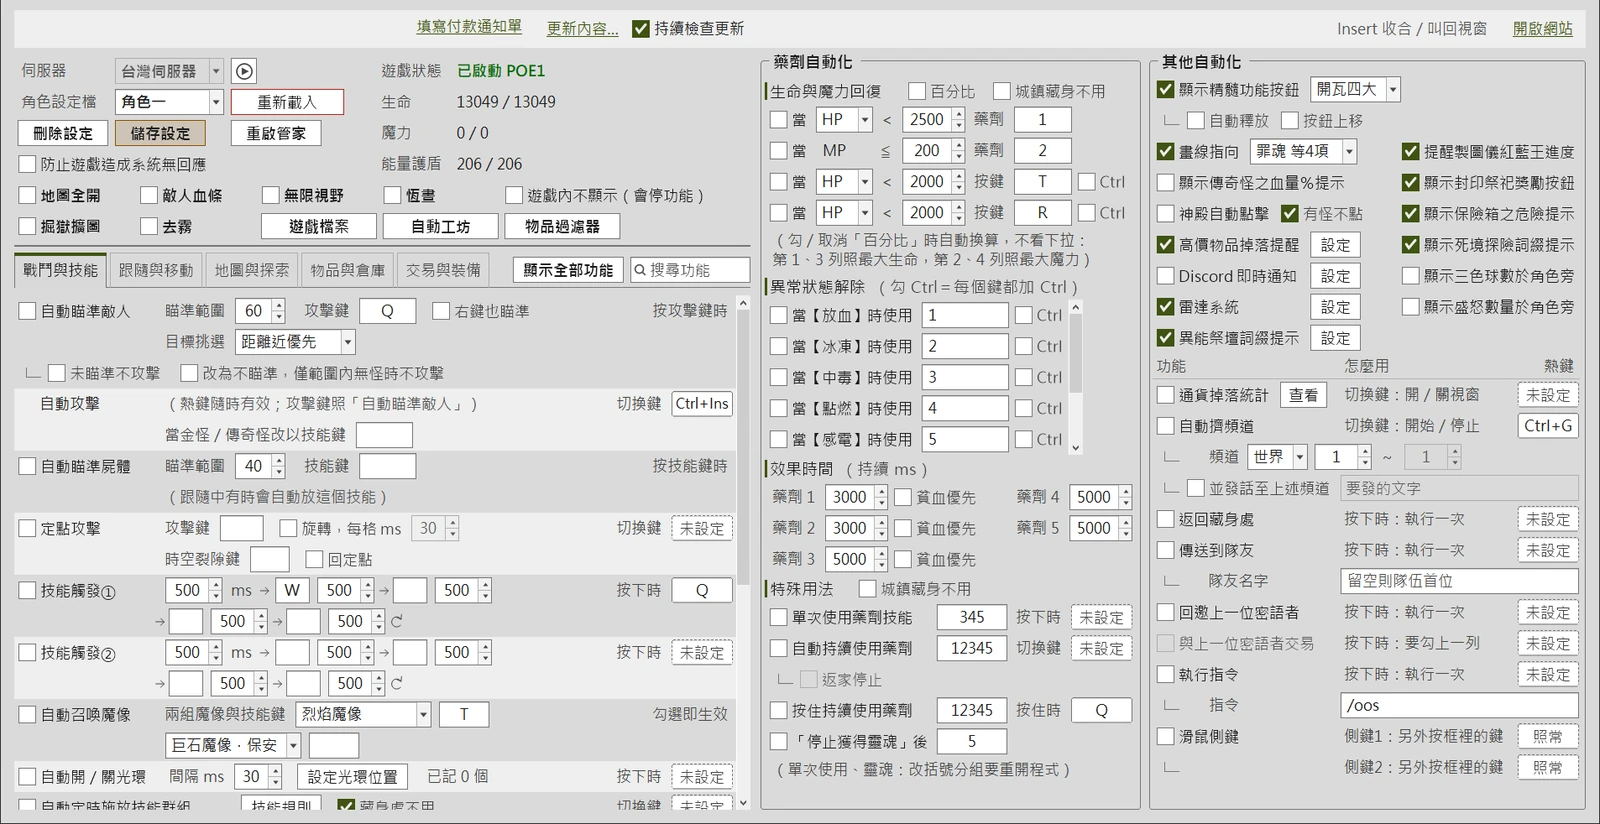Image resolution: width=1600 pixels, height=824 pixels.
Task: Switch to 跟隨與移動 tab
Action: click(156, 270)
